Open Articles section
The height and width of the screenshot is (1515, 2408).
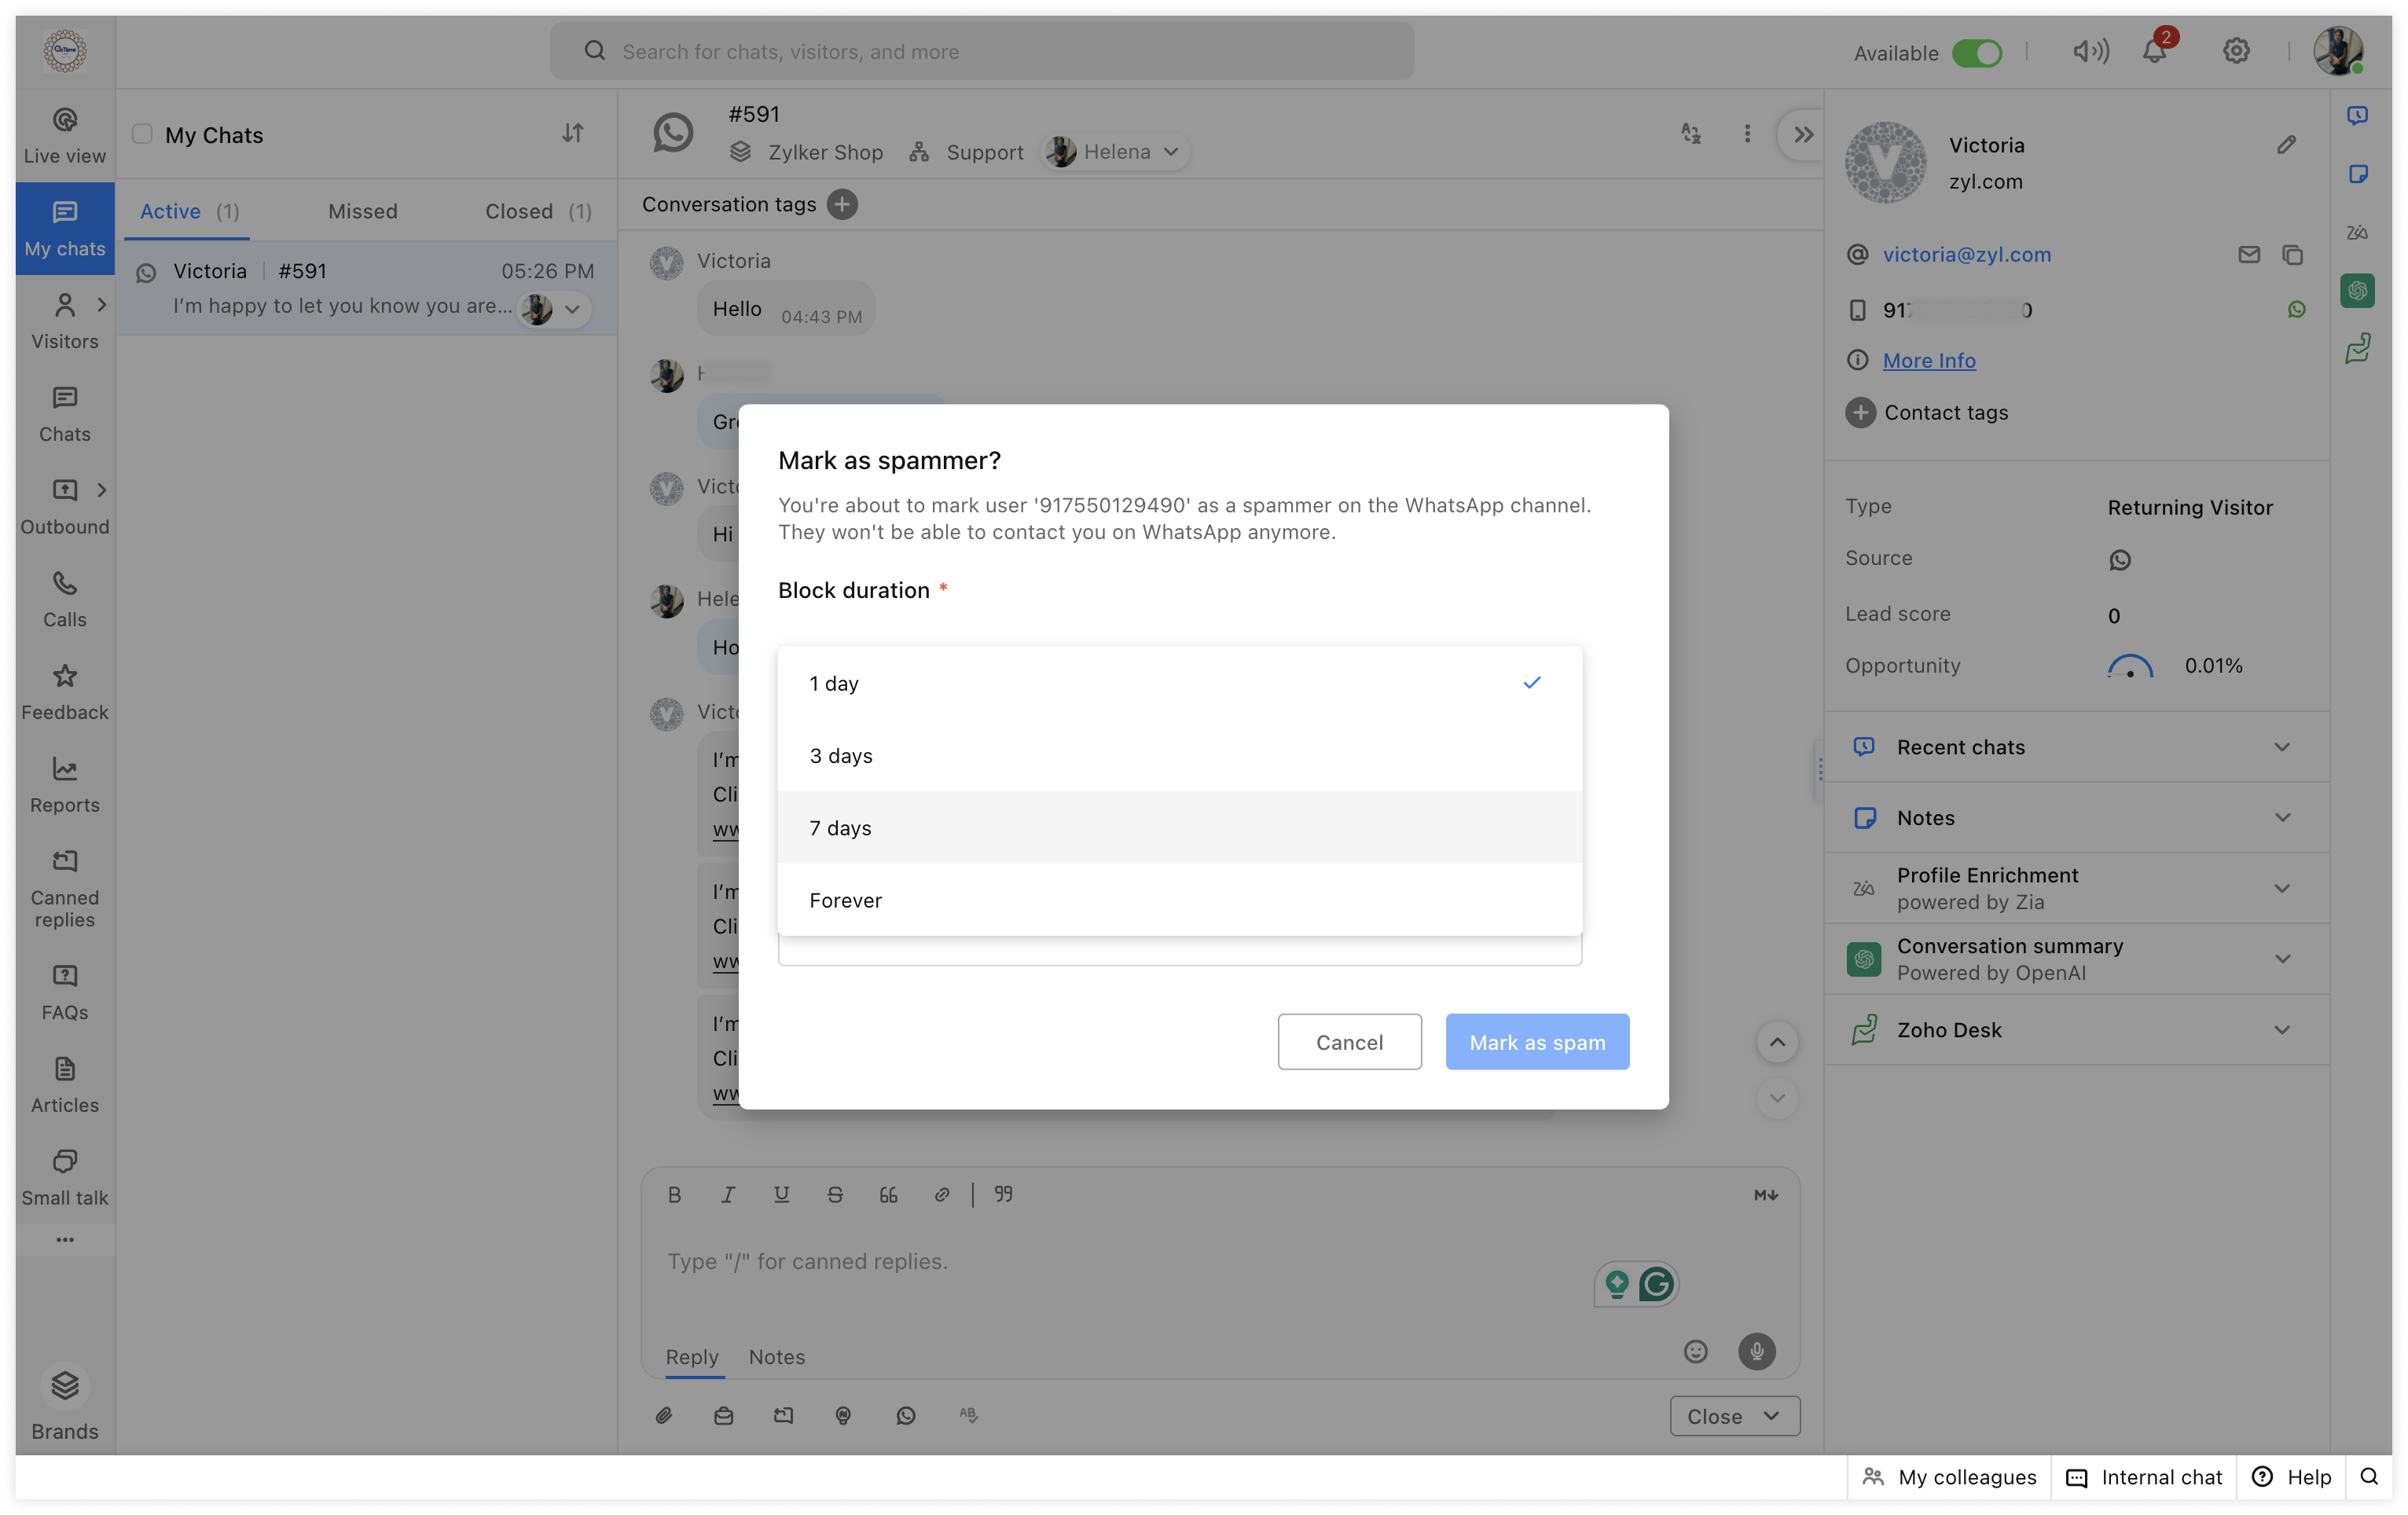click(65, 1085)
